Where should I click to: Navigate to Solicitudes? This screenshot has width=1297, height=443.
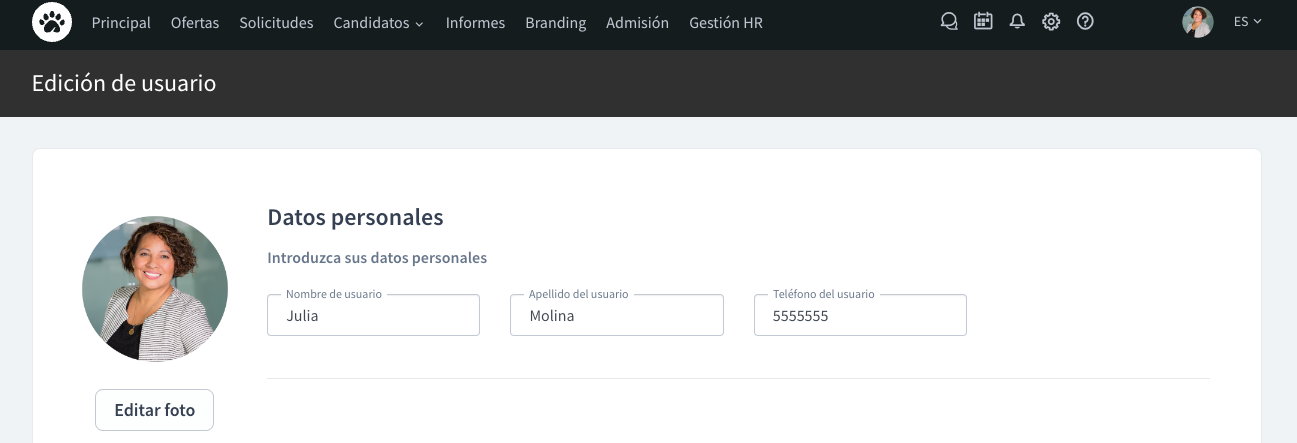tap(276, 22)
